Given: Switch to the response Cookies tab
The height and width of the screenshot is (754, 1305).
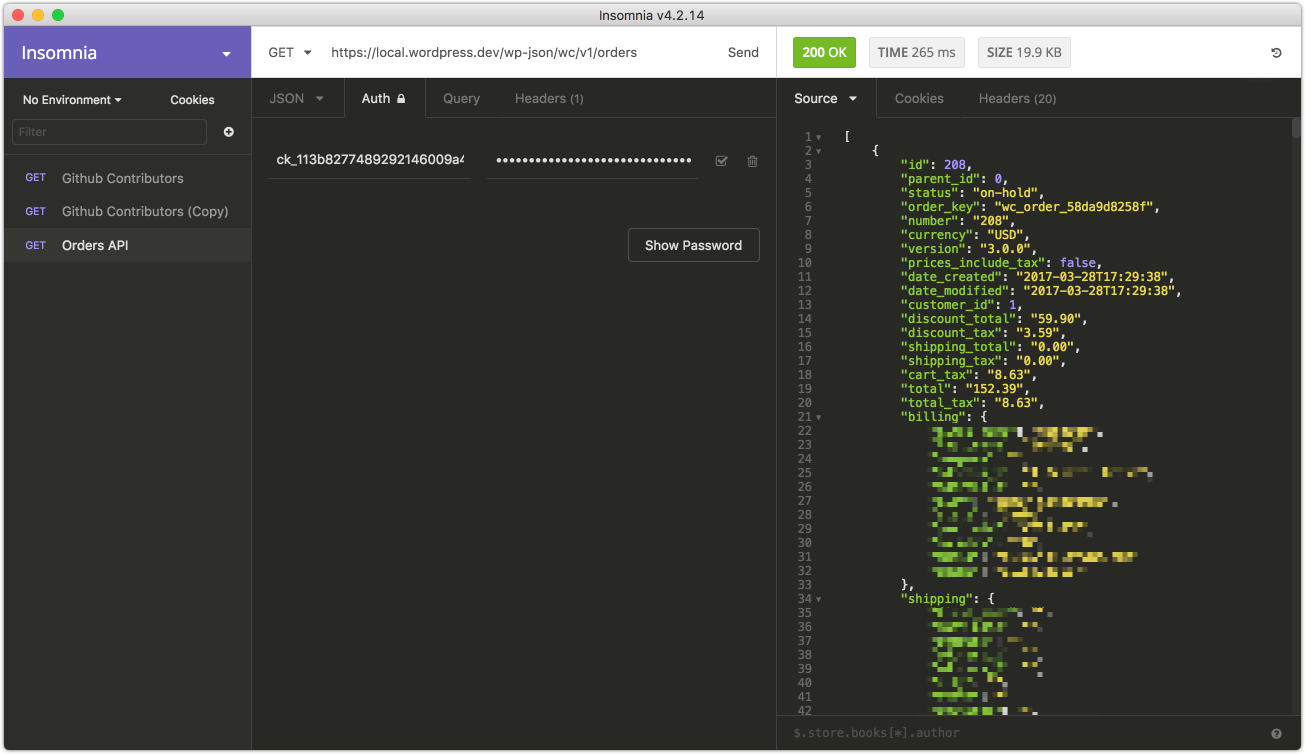Looking at the screenshot, I should [x=919, y=99].
